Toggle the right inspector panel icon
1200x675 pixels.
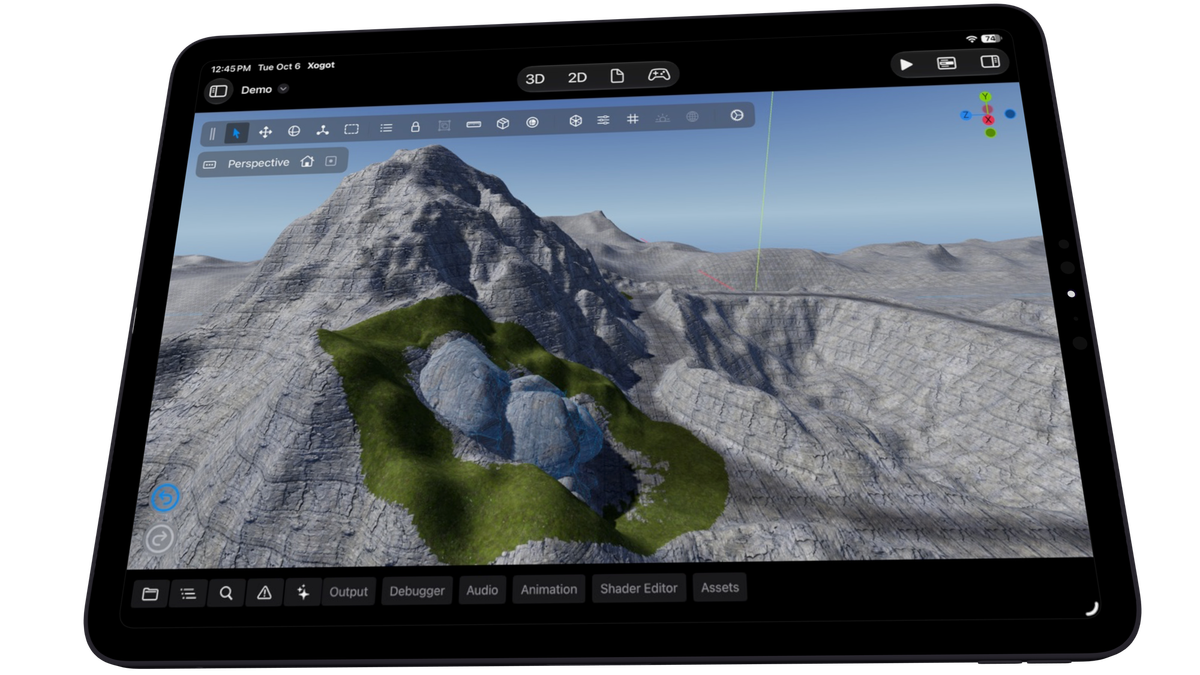990,62
